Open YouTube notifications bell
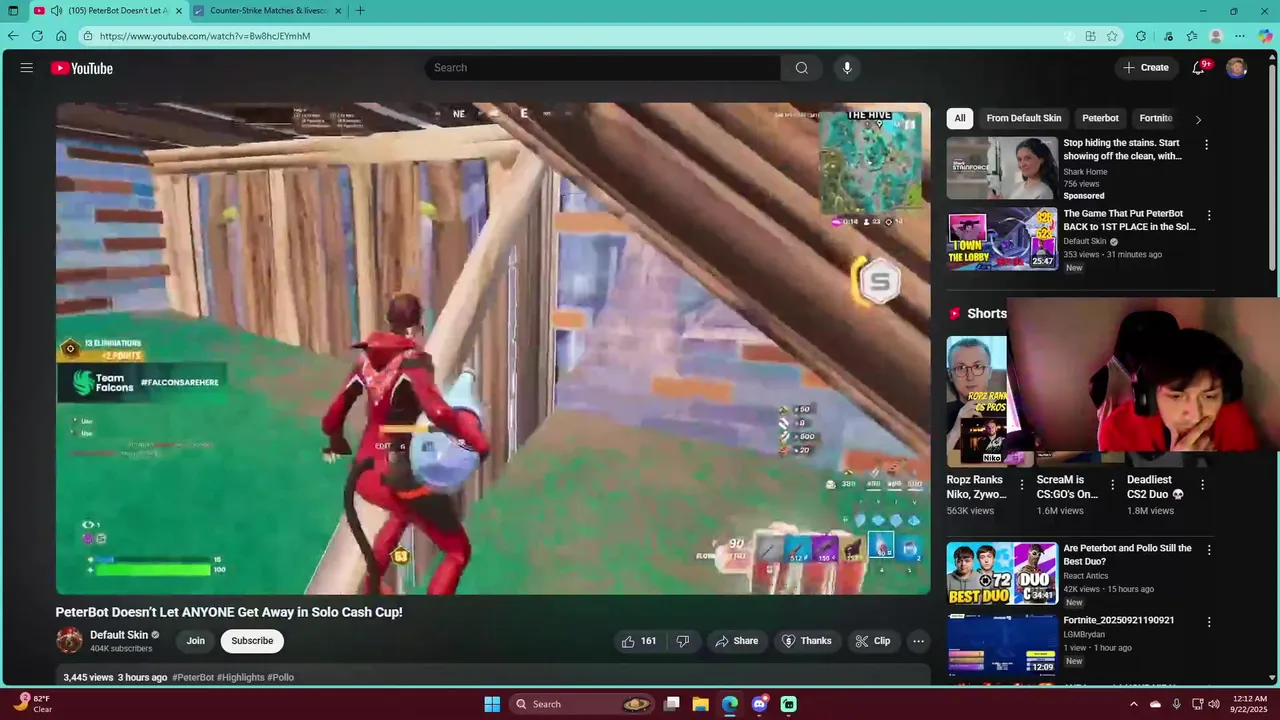Image resolution: width=1280 pixels, height=720 pixels. point(1199,68)
